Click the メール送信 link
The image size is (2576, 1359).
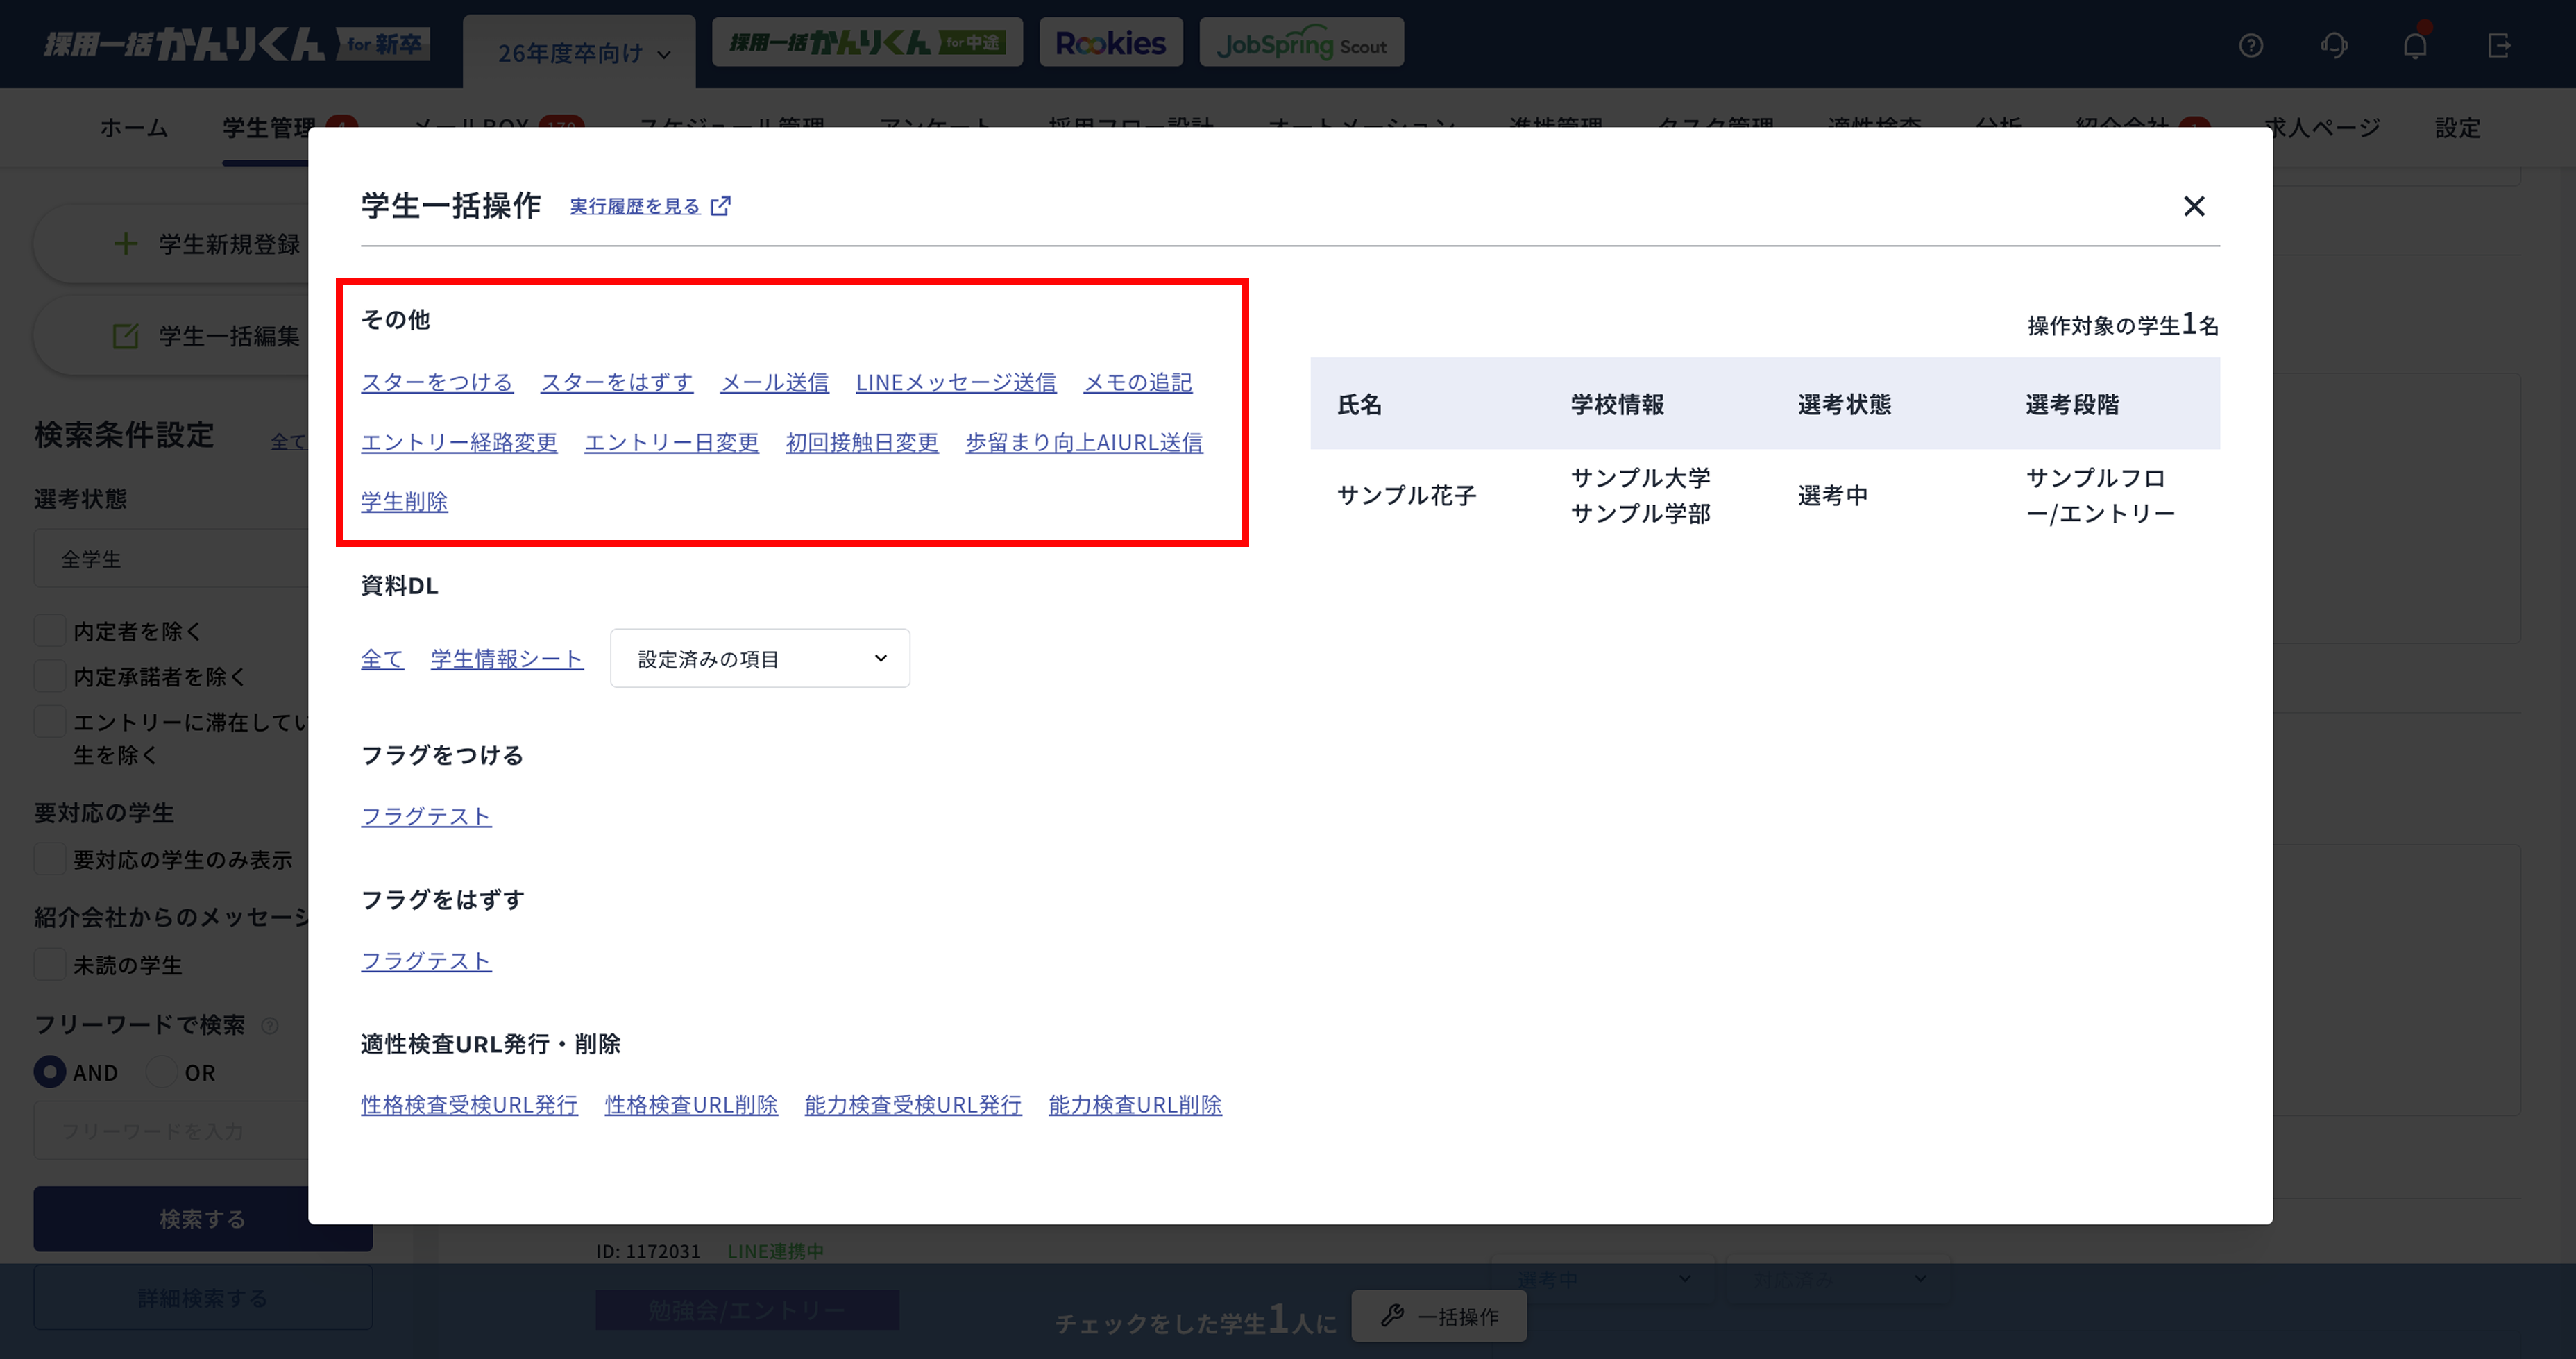click(x=774, y=383)
